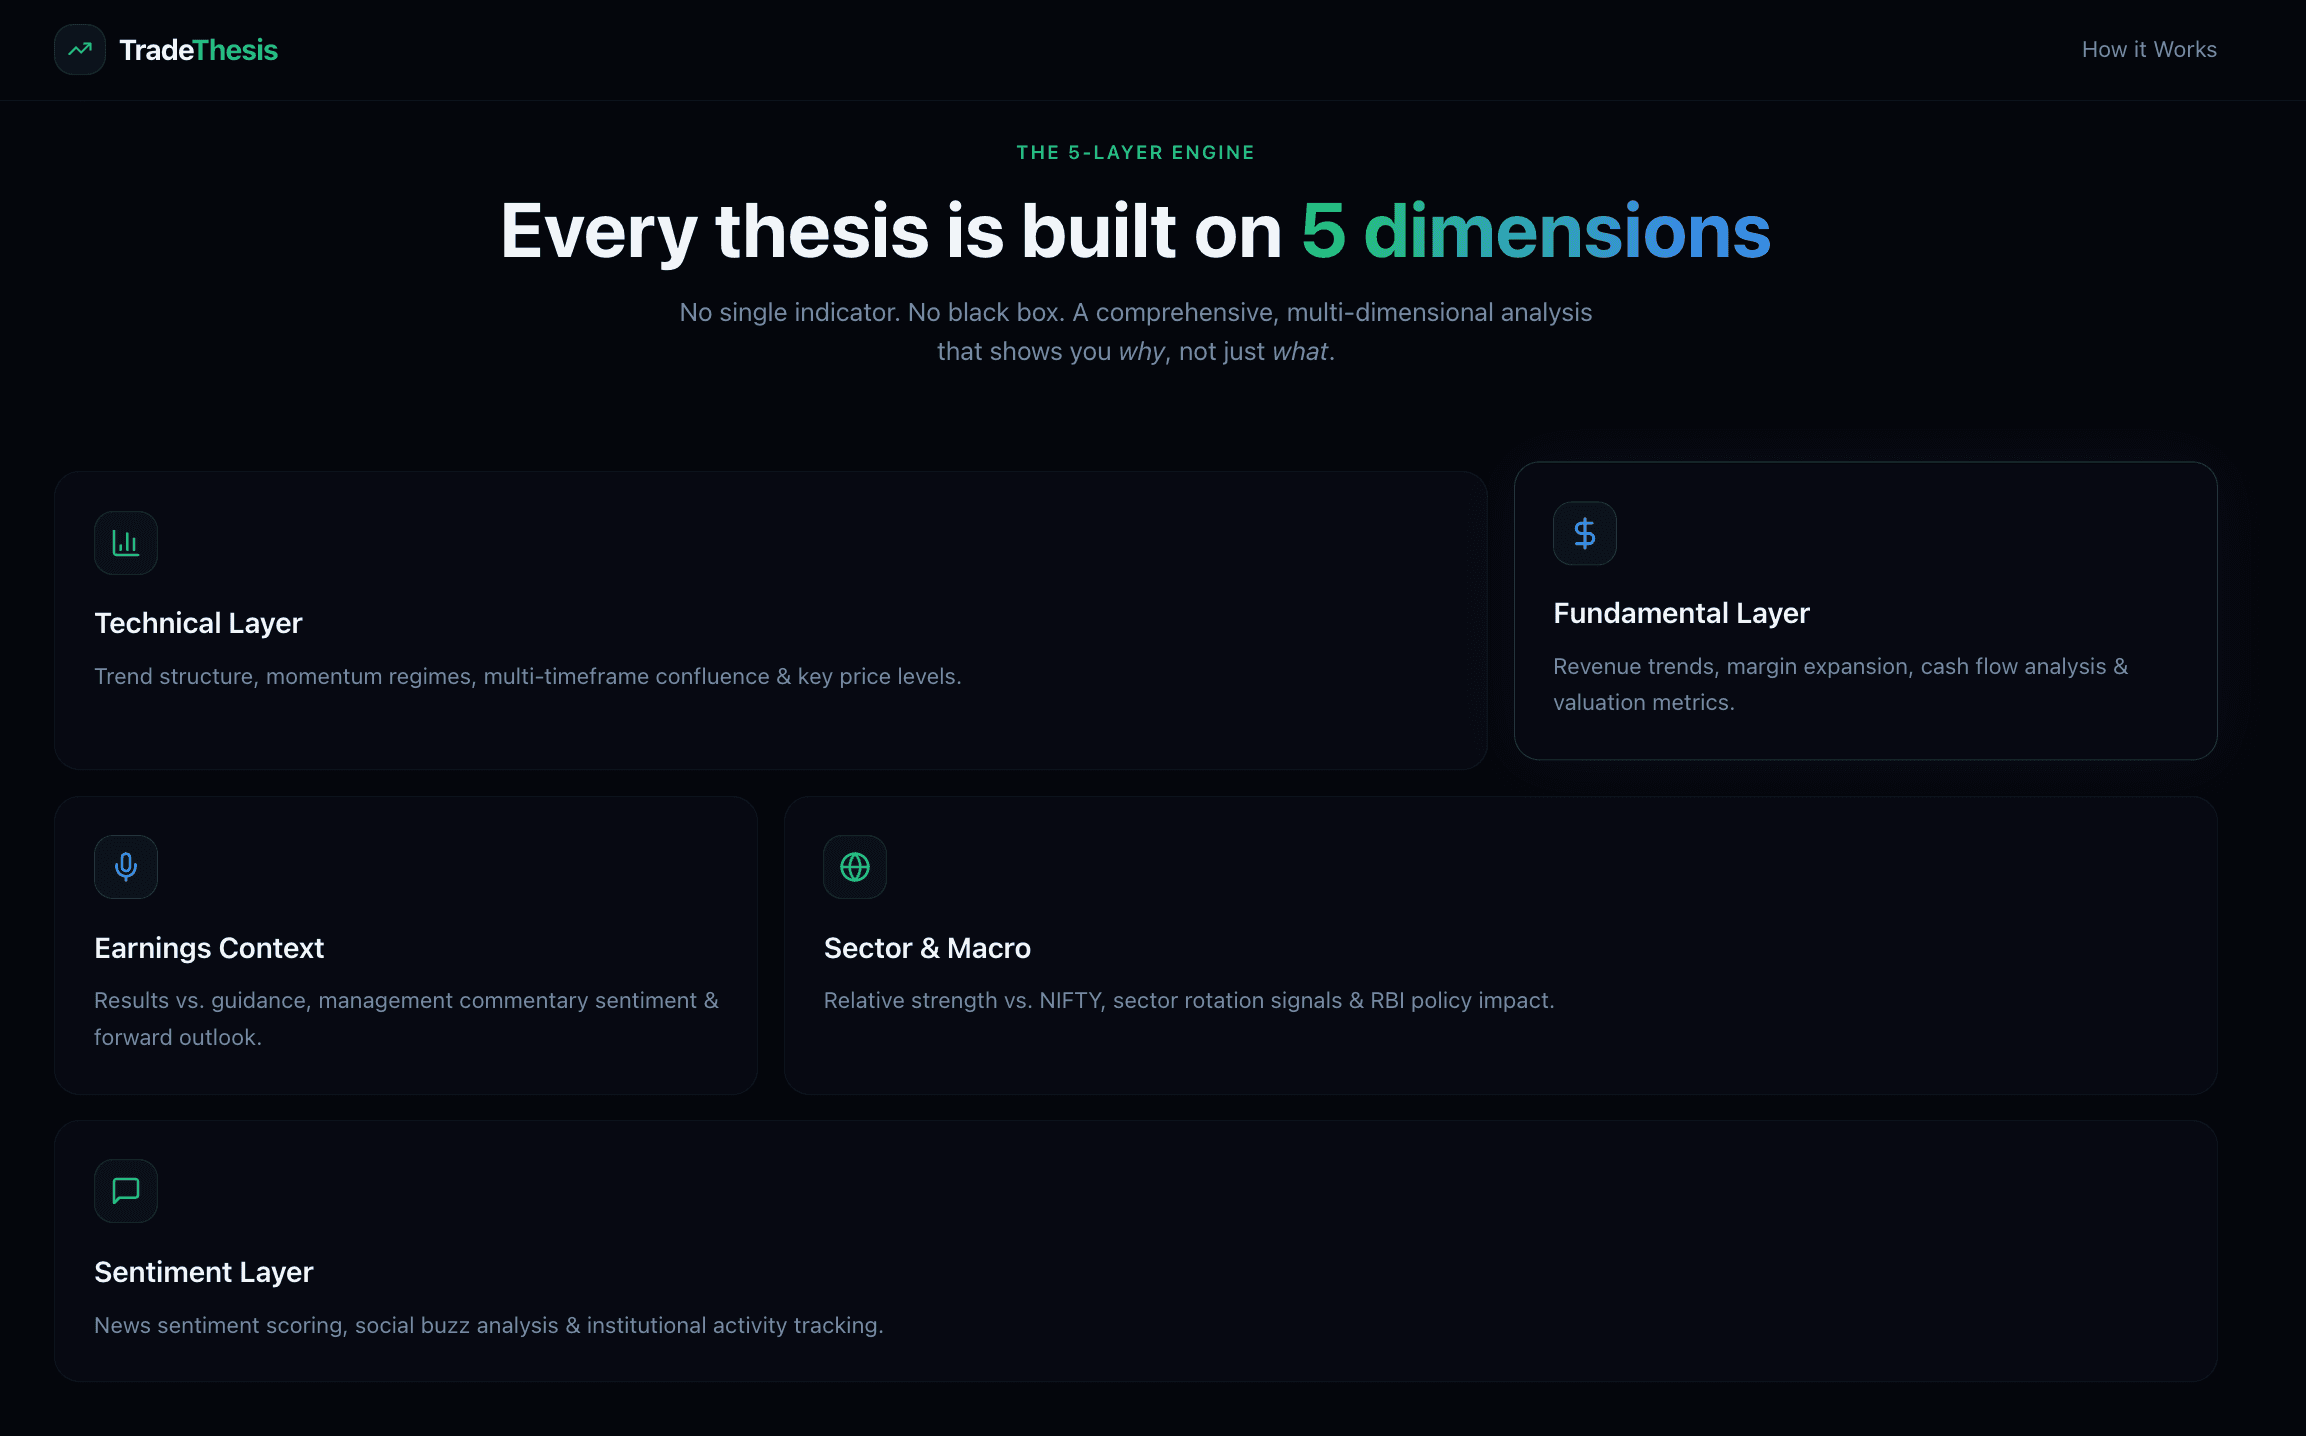Image resolution: width=2306 pixels, height=1436 pixels.
Task: Select the Fundamental Layer card
Action: 1865,610
